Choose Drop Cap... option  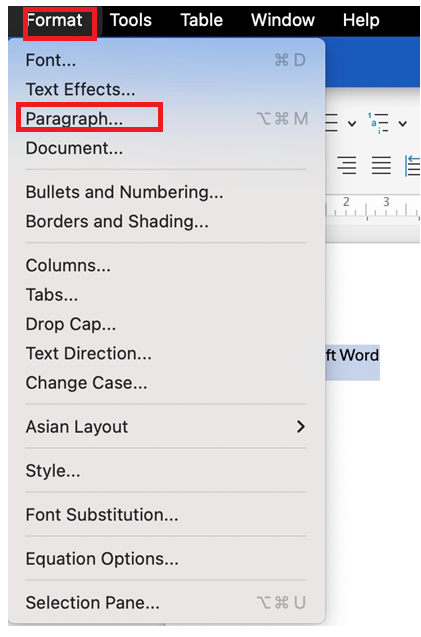coord(166,324)
